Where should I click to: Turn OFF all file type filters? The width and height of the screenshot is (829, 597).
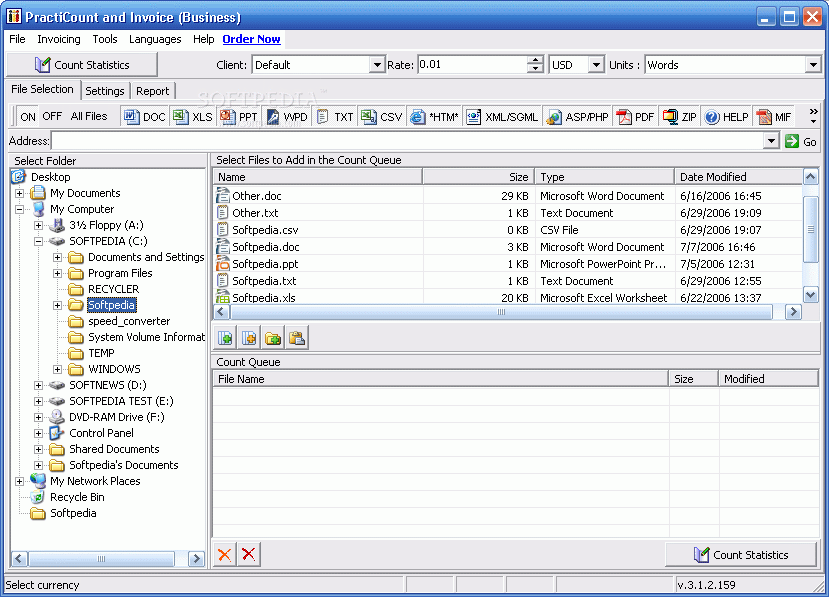pyautogui.click(x=52, y=116)
